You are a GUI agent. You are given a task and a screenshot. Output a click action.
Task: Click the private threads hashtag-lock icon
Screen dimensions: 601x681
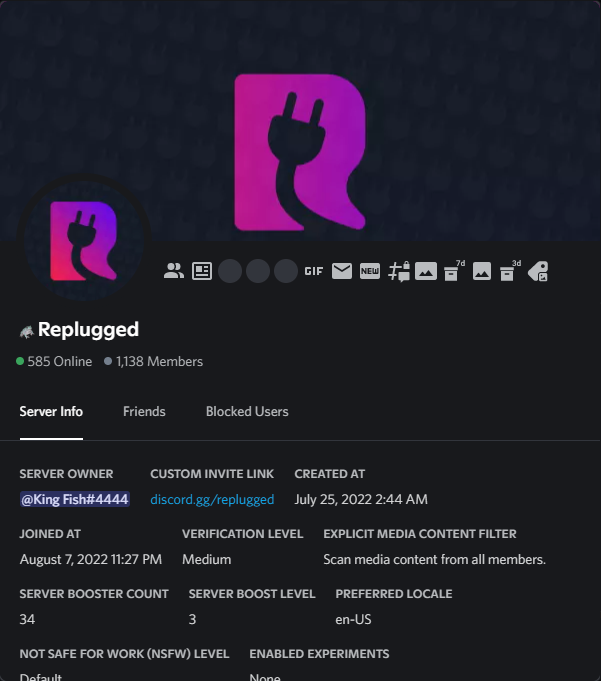398,271
